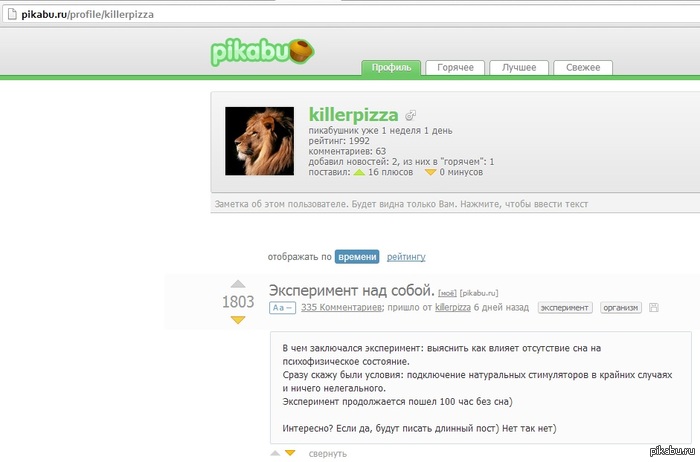Click the "организм" tag
The width and height of the screenshot is (700, 462).
pos(621,308)
